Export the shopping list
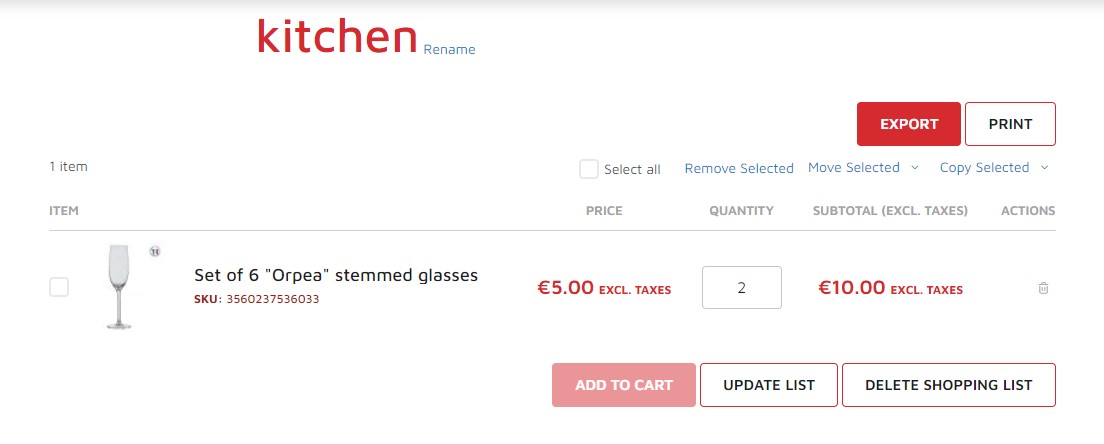The image size is (1104, 444). pyautogui.click(x=909, y=124)
